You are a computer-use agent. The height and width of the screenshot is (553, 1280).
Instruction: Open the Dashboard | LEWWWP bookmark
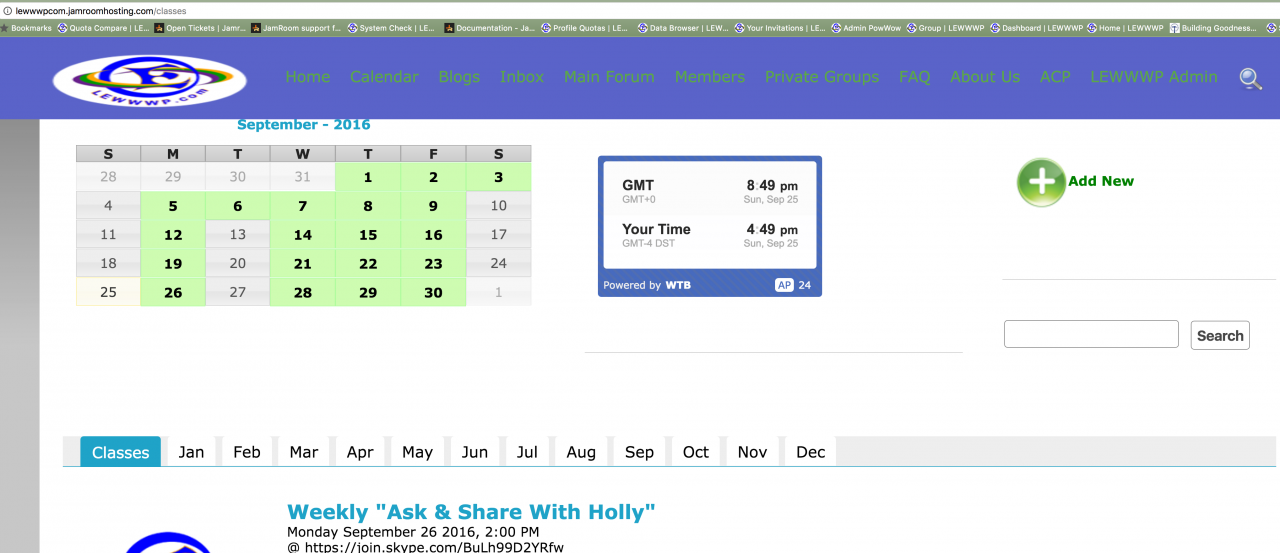(x=1036, y=28)
